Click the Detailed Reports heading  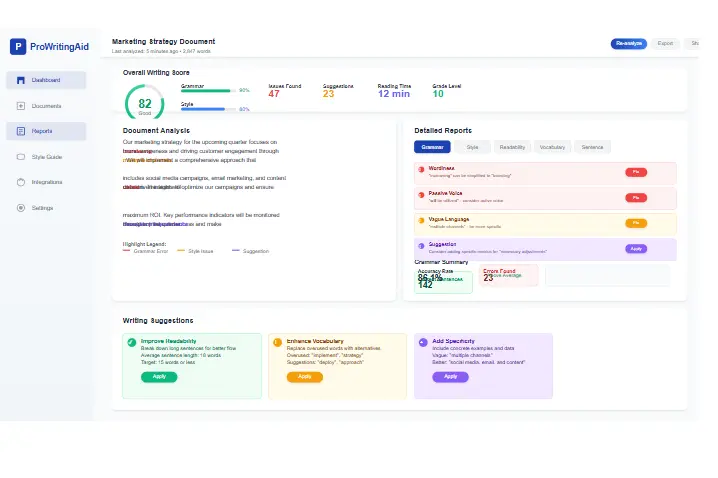click(x=443, y=130)
